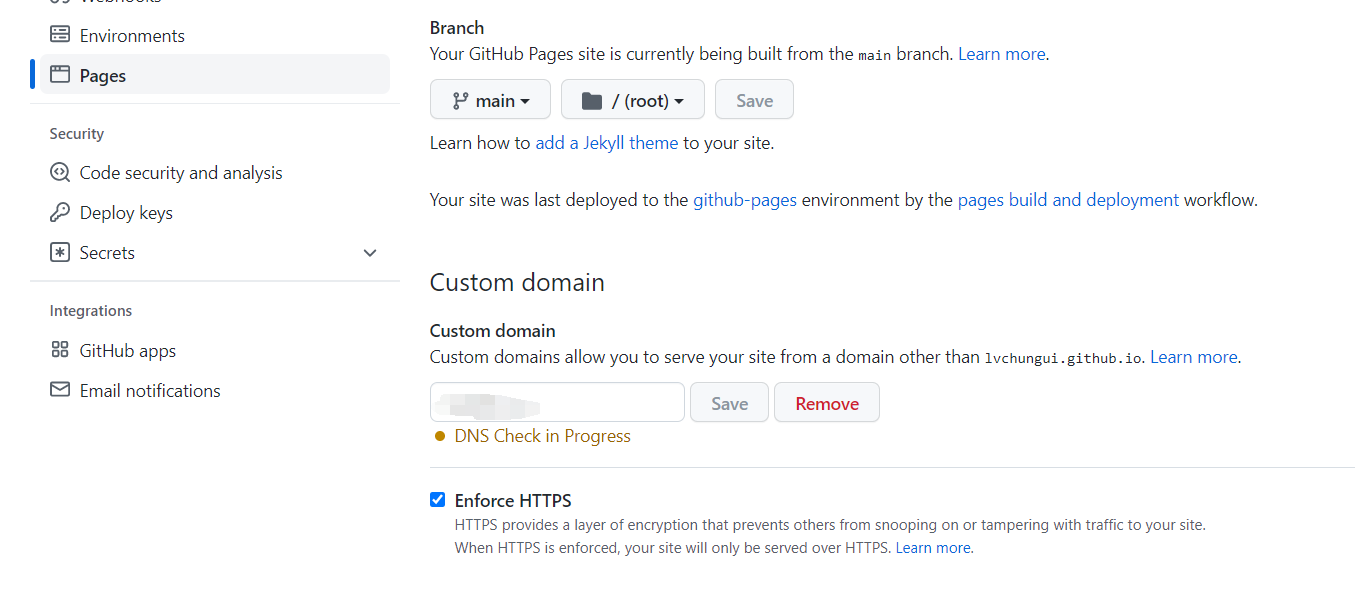The image size is (1355, 593).
Task: Open the main branch dropdown
Action: coord(490,100)
